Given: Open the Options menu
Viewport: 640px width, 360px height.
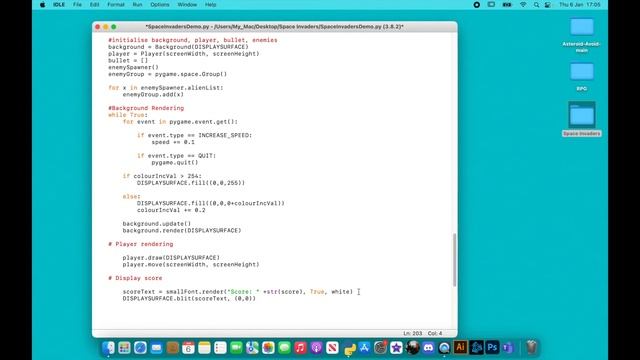Looking at the screenshot, I should click(160, 5).
